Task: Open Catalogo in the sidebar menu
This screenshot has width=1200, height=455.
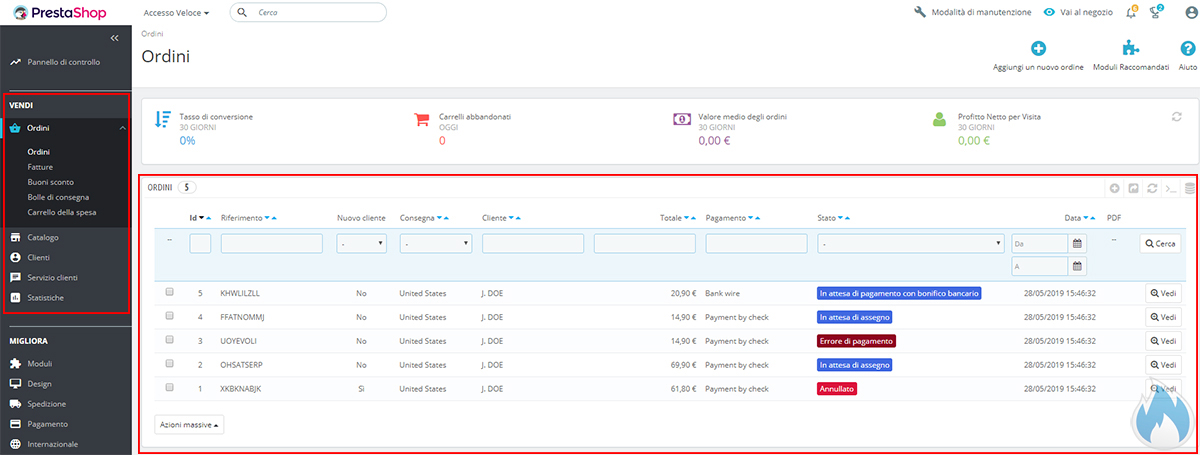Action: [x=43, y=238]
